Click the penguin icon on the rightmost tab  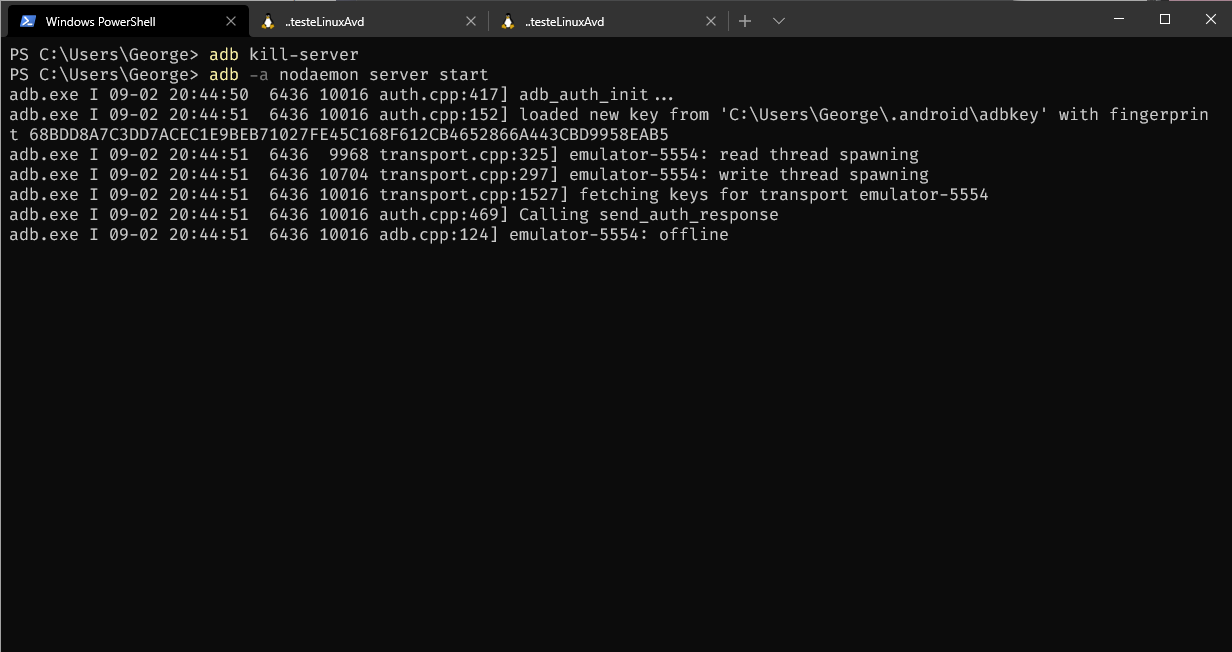(508, 21)
